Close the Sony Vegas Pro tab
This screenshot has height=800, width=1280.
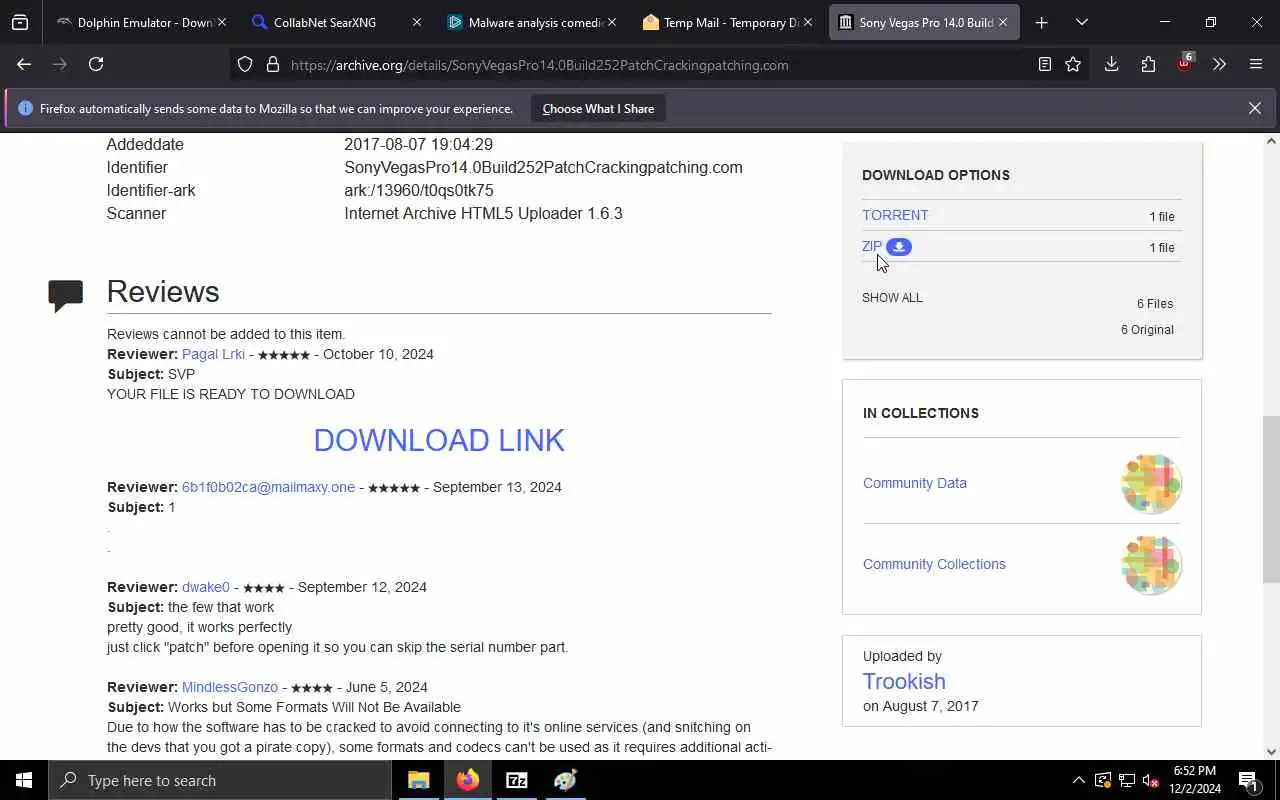point(1002,22)
